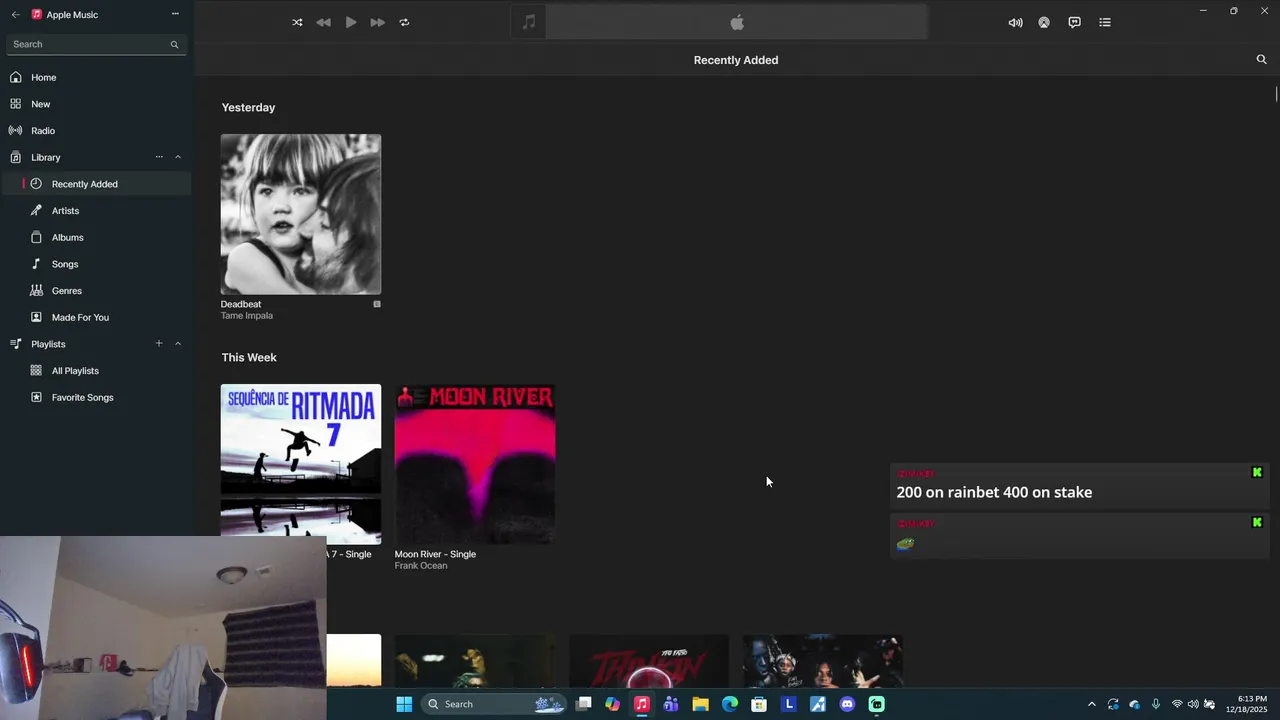Click the explicit badge beside Deadbeat
Screen dimensions: 1280x720
point(377,304)
